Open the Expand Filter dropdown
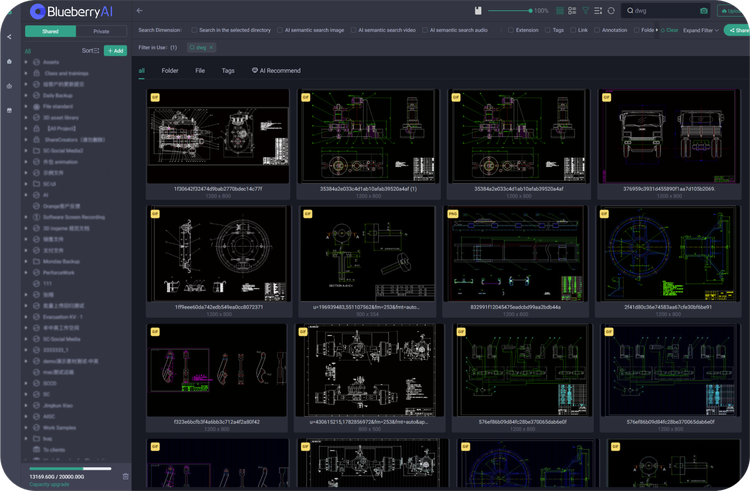The height and width of the screenshot is (491, 750). click(701, 30)
